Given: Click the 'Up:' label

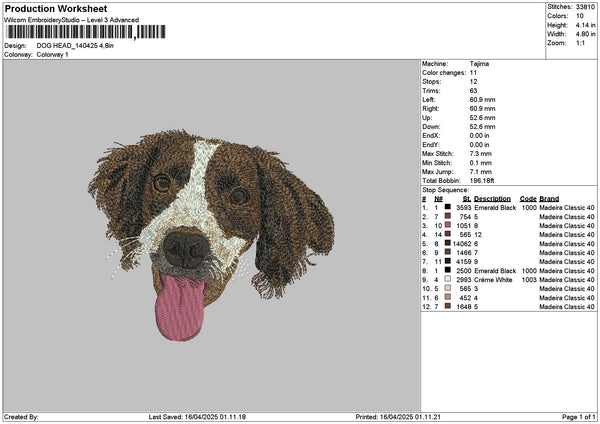Looking at the screenshot, I should click(x=427, y=118).
